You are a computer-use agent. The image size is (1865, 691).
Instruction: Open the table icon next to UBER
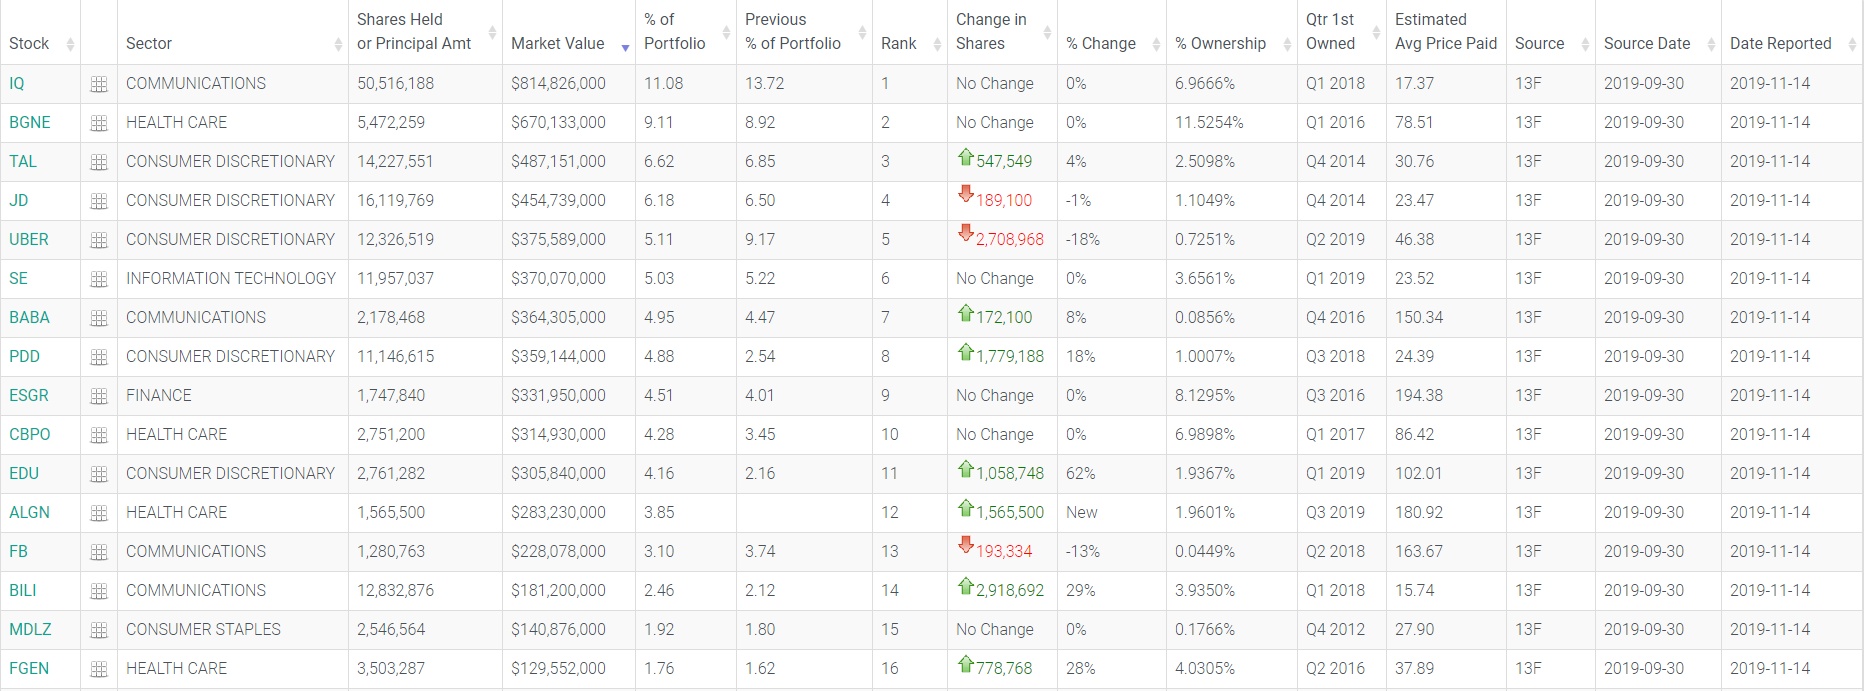[x=98, y=241]
